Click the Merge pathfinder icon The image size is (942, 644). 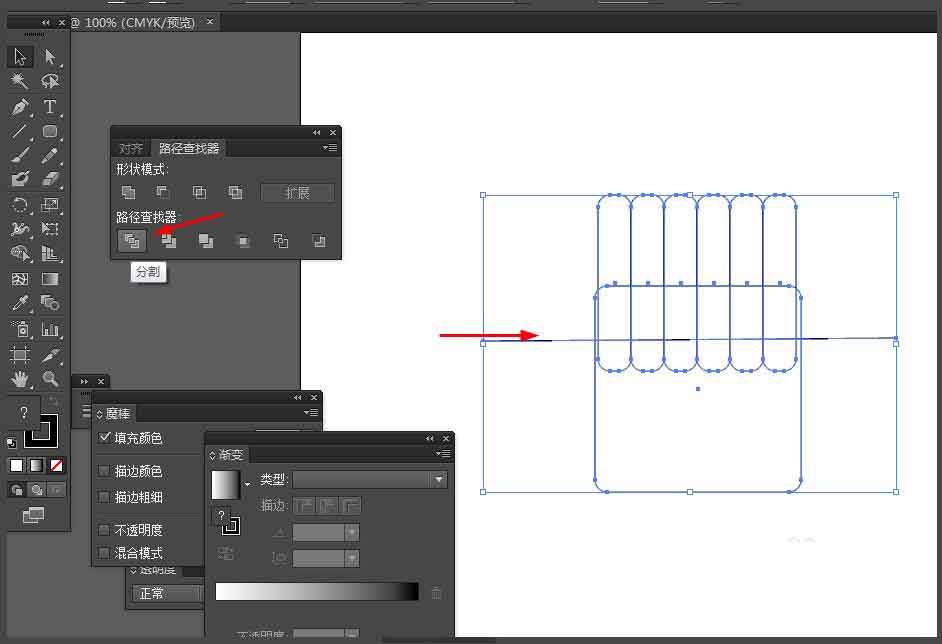[x=205, y=241]
